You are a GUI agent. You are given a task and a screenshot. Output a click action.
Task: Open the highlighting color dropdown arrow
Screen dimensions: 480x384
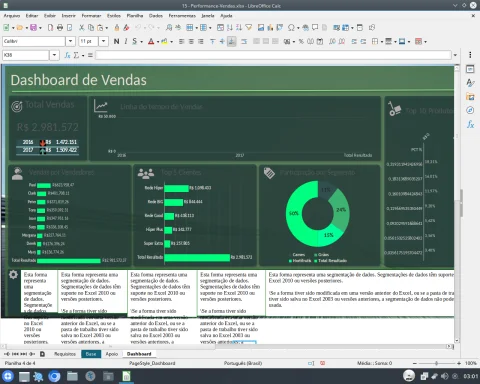pos(171,42)
